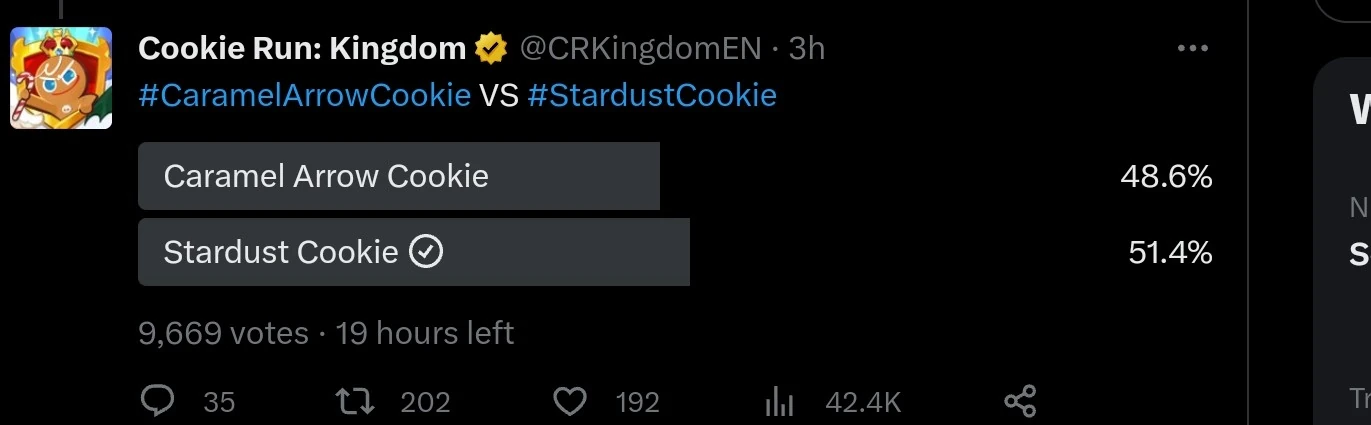Click the 42.4K view count

pos(863,402)
